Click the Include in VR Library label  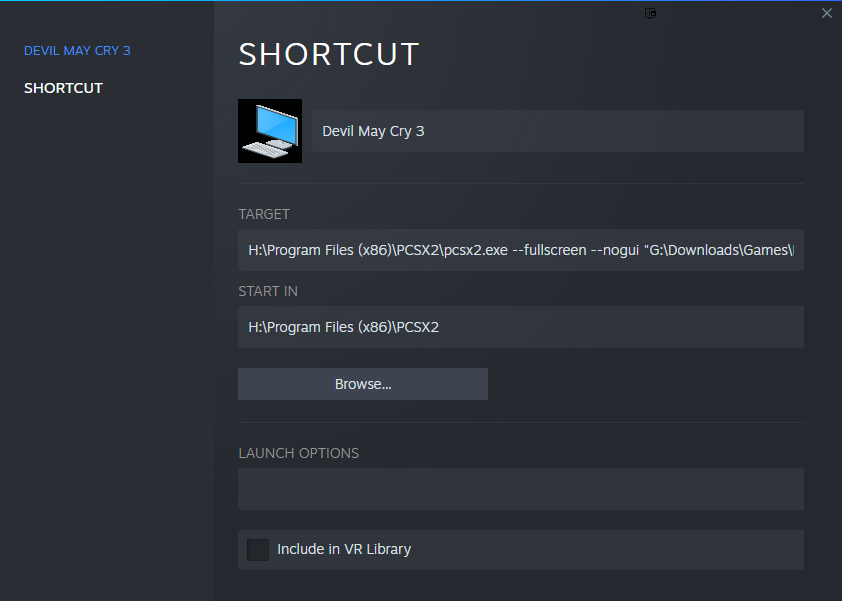click(x=344, y=549)
